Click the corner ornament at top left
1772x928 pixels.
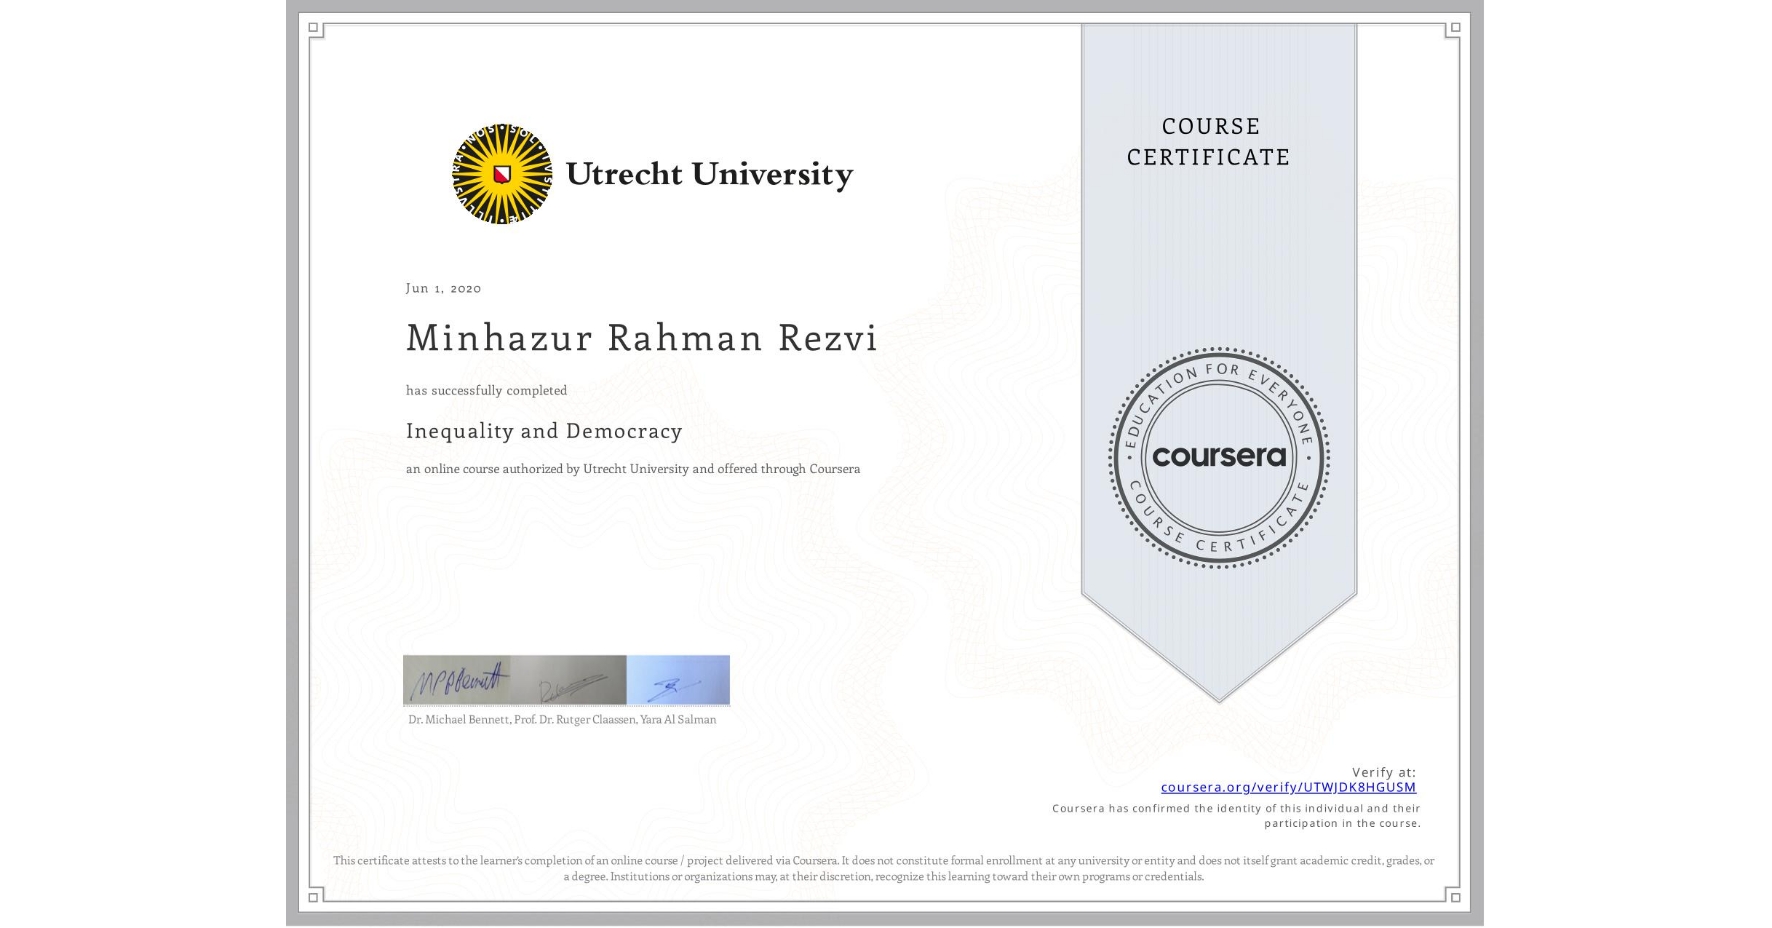[x=316, y=30]
